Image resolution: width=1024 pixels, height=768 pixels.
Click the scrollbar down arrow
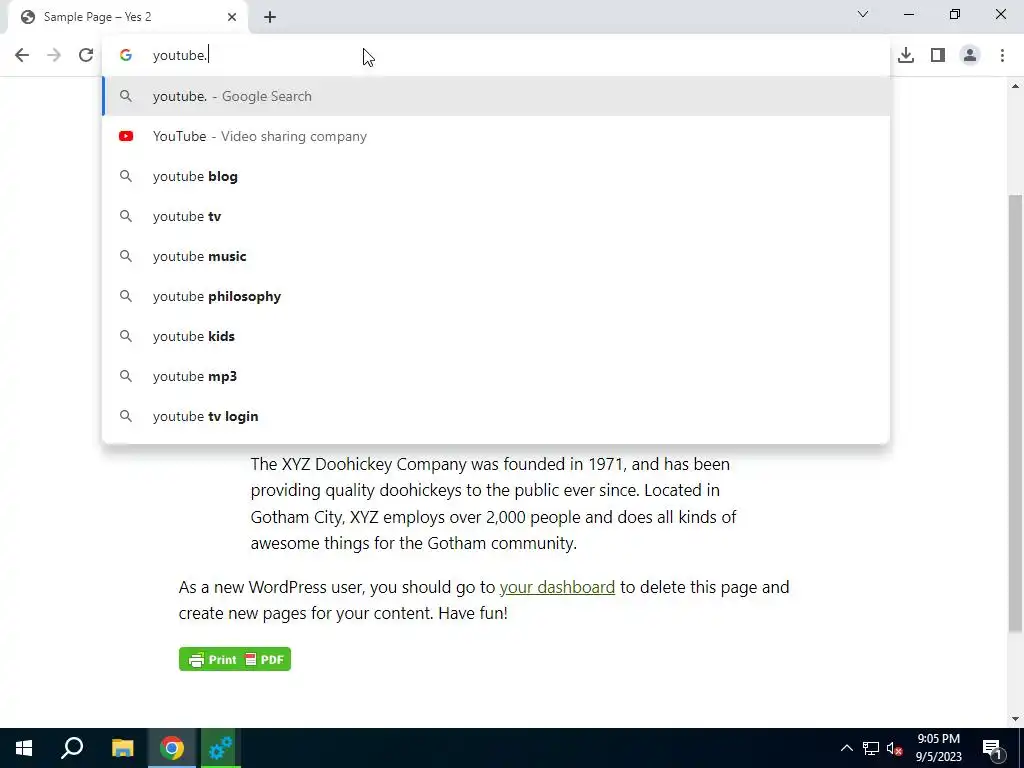(1015, 719)
